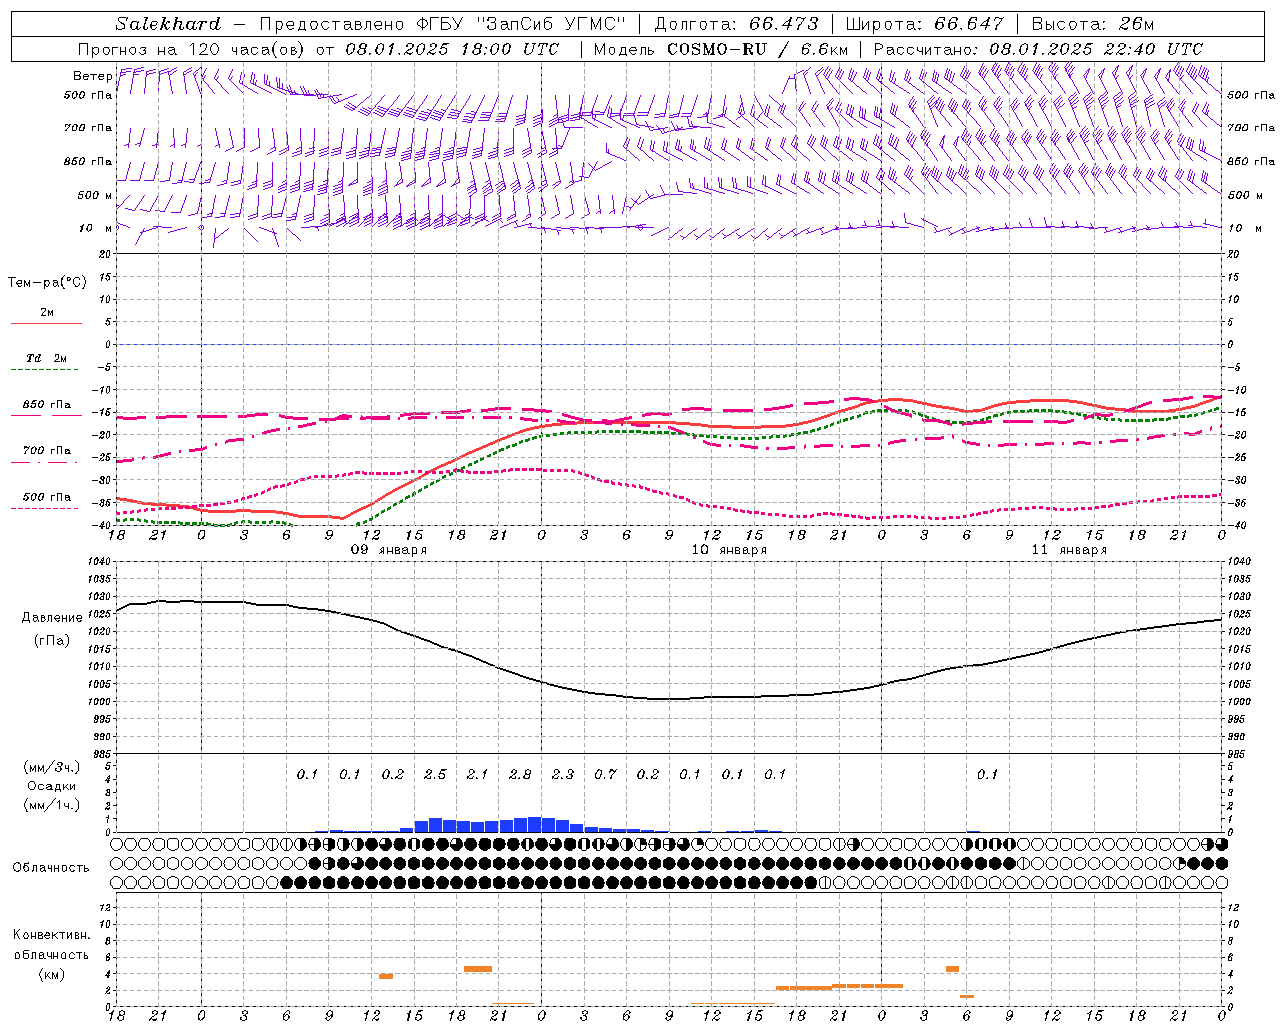
Task: Click the (км) height unit label
Action: coord(52,973)
